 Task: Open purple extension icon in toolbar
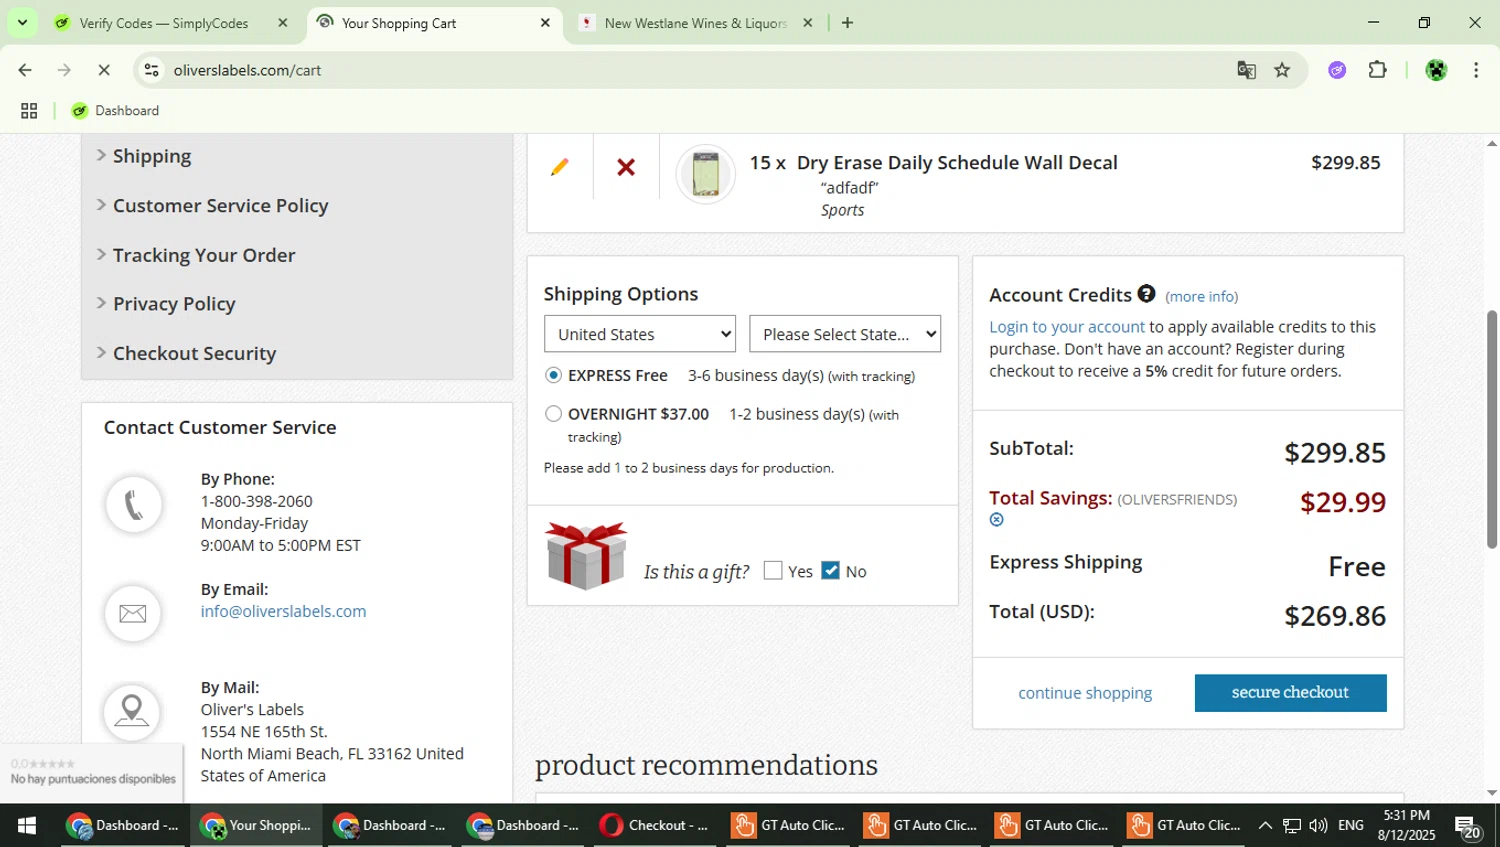point(1337,70)
